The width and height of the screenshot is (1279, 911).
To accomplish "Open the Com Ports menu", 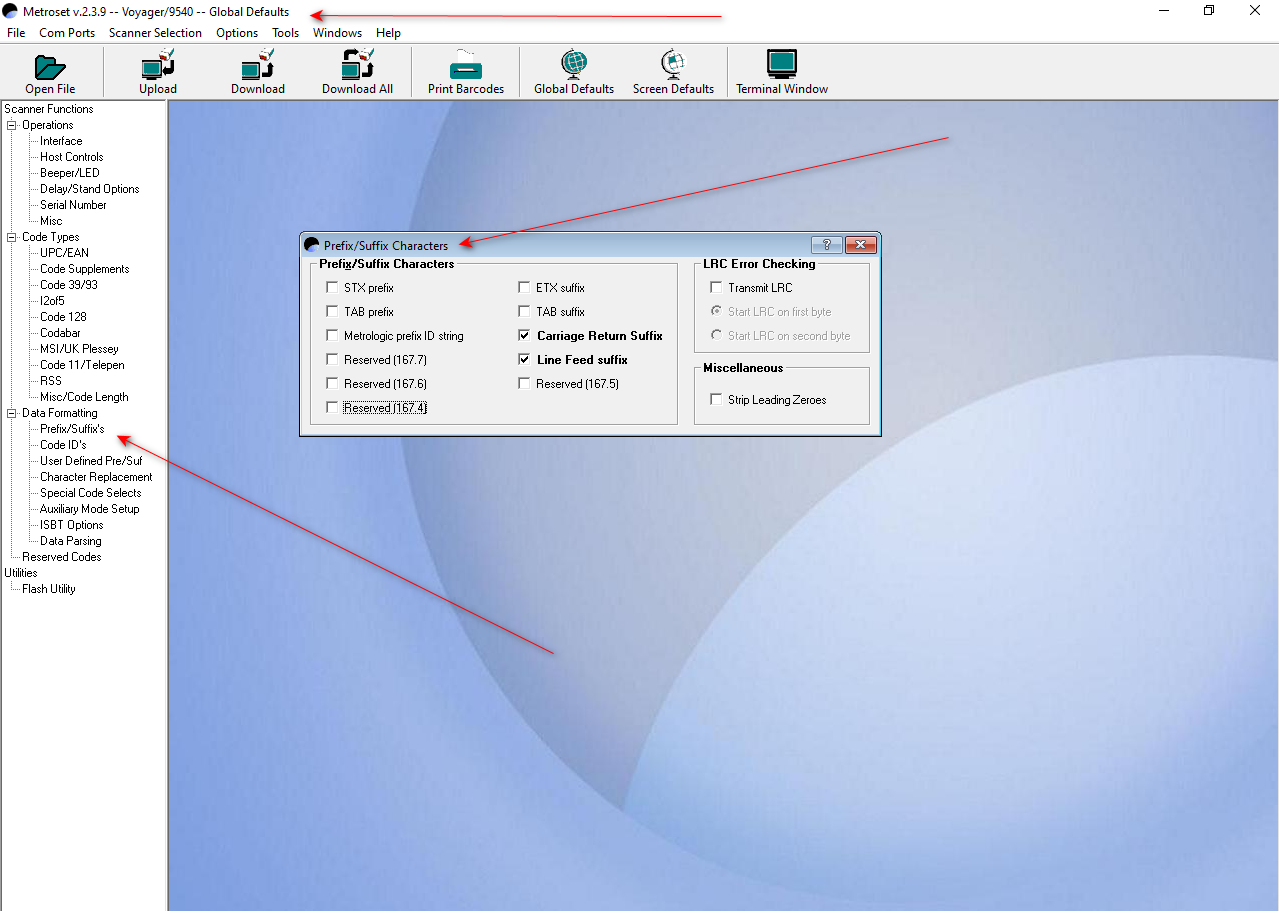I will click(67, 33).
